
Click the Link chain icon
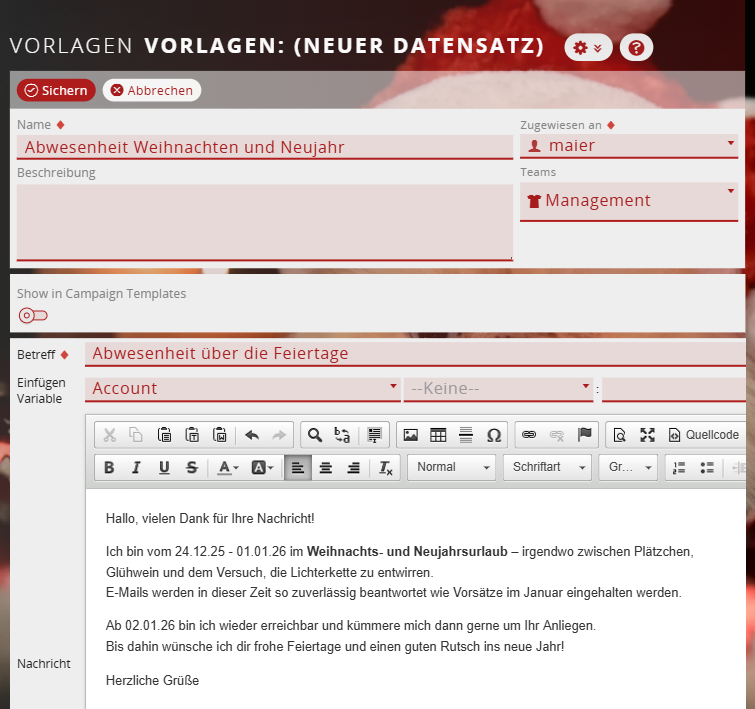coord(529,435)
